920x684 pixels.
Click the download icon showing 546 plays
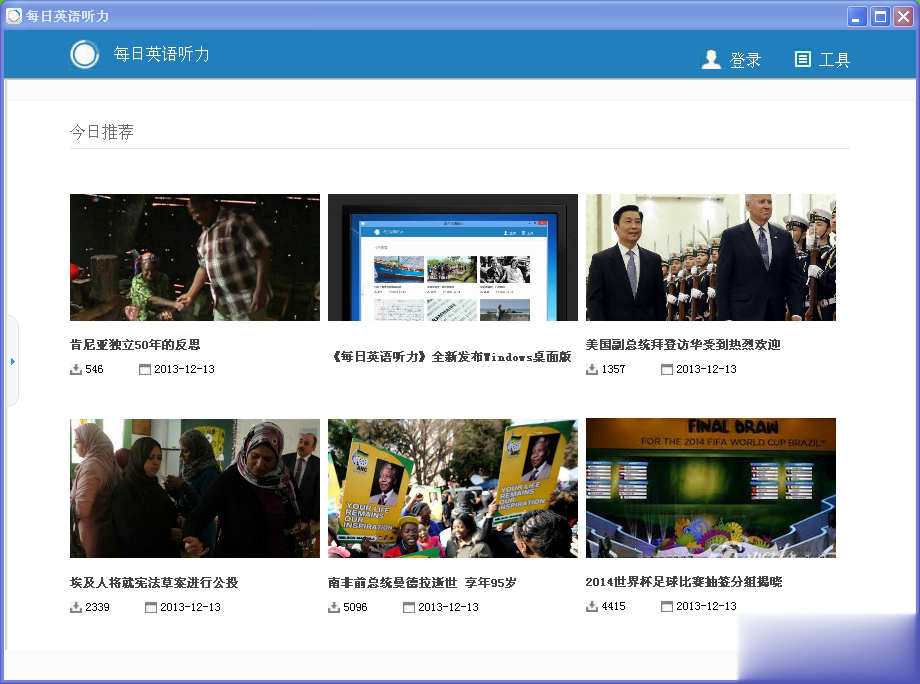(x=74, y=369)
